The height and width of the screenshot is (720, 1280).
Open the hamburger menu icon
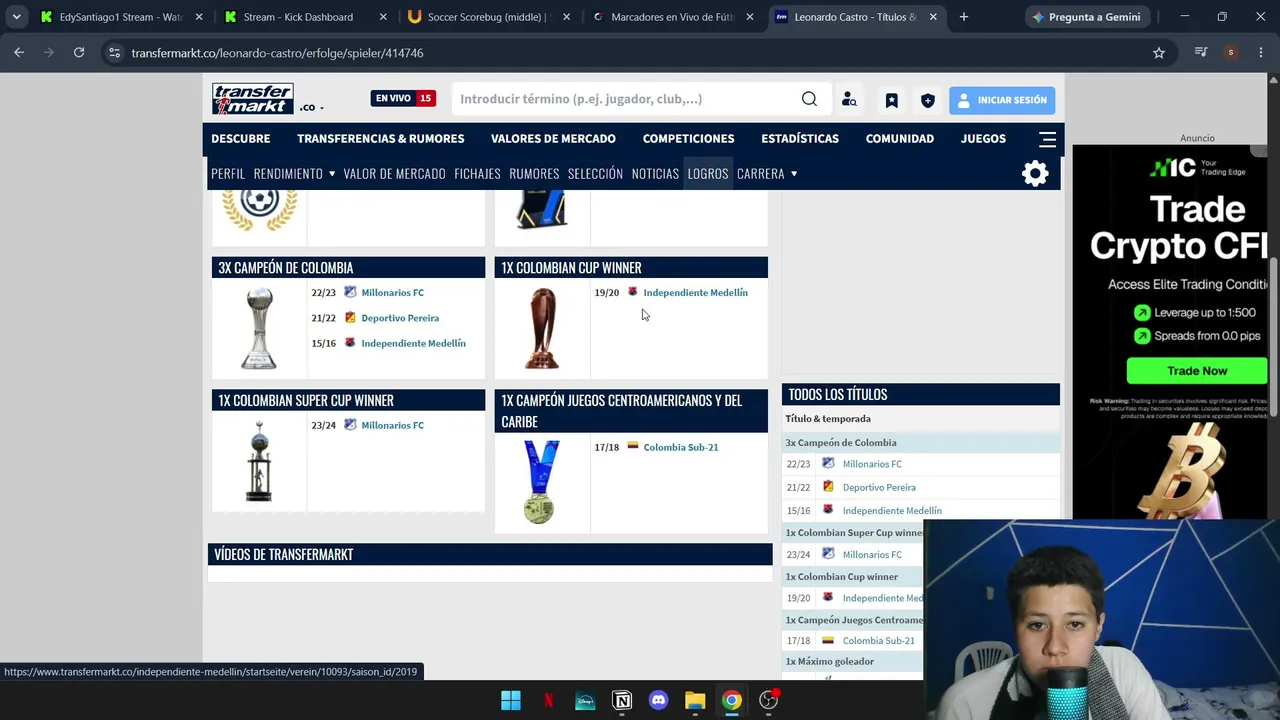click(1047, 139)
